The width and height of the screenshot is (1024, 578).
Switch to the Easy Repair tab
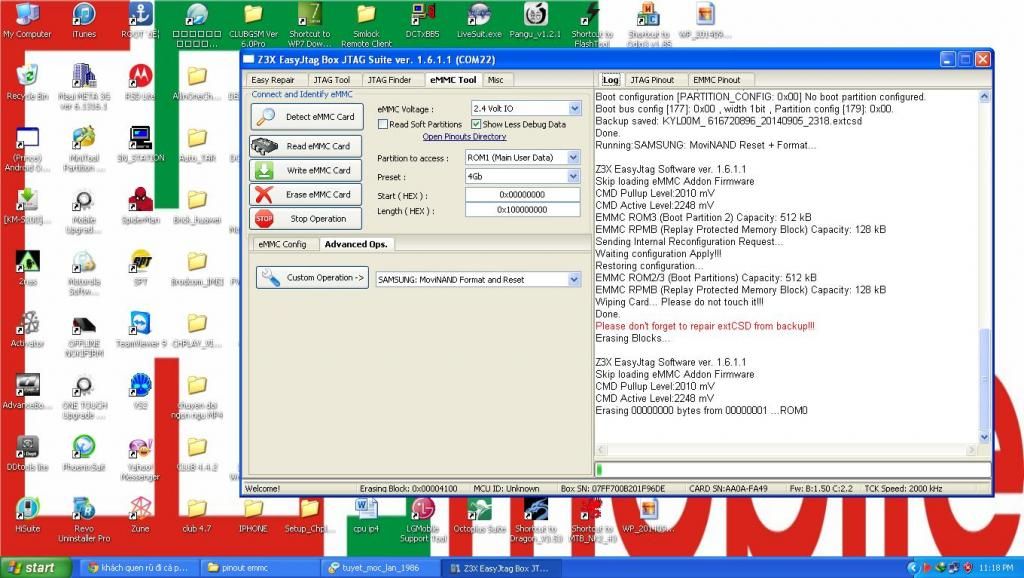pos(273,80)
